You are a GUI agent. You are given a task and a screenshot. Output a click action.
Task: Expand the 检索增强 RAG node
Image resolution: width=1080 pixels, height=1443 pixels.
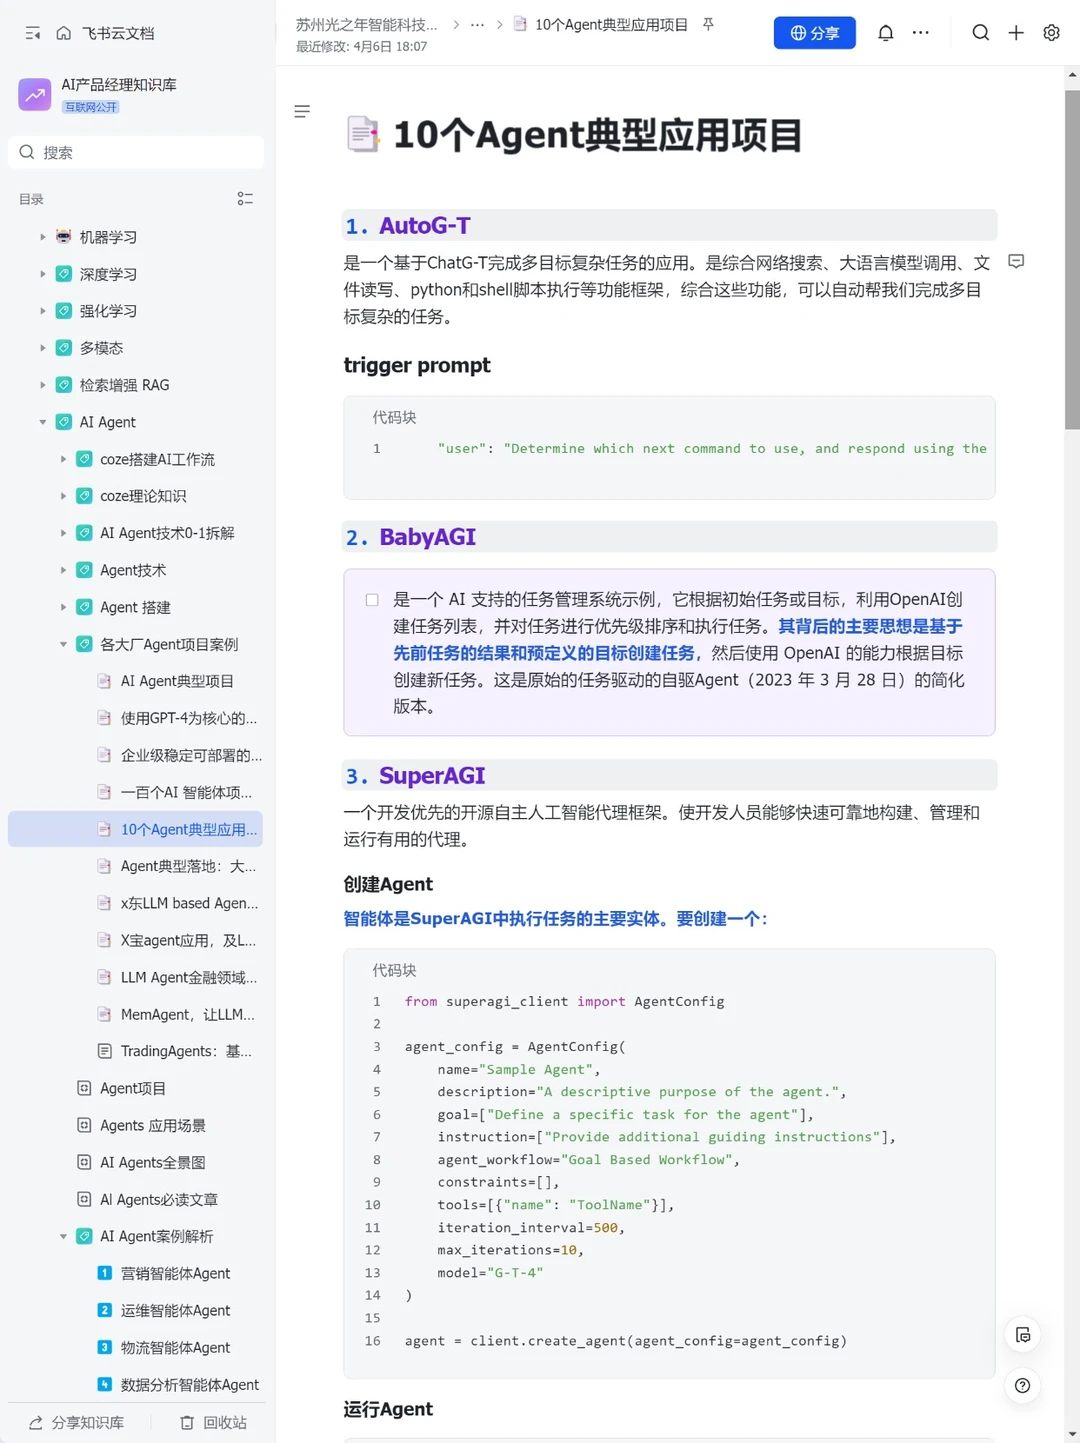[42, 385]
